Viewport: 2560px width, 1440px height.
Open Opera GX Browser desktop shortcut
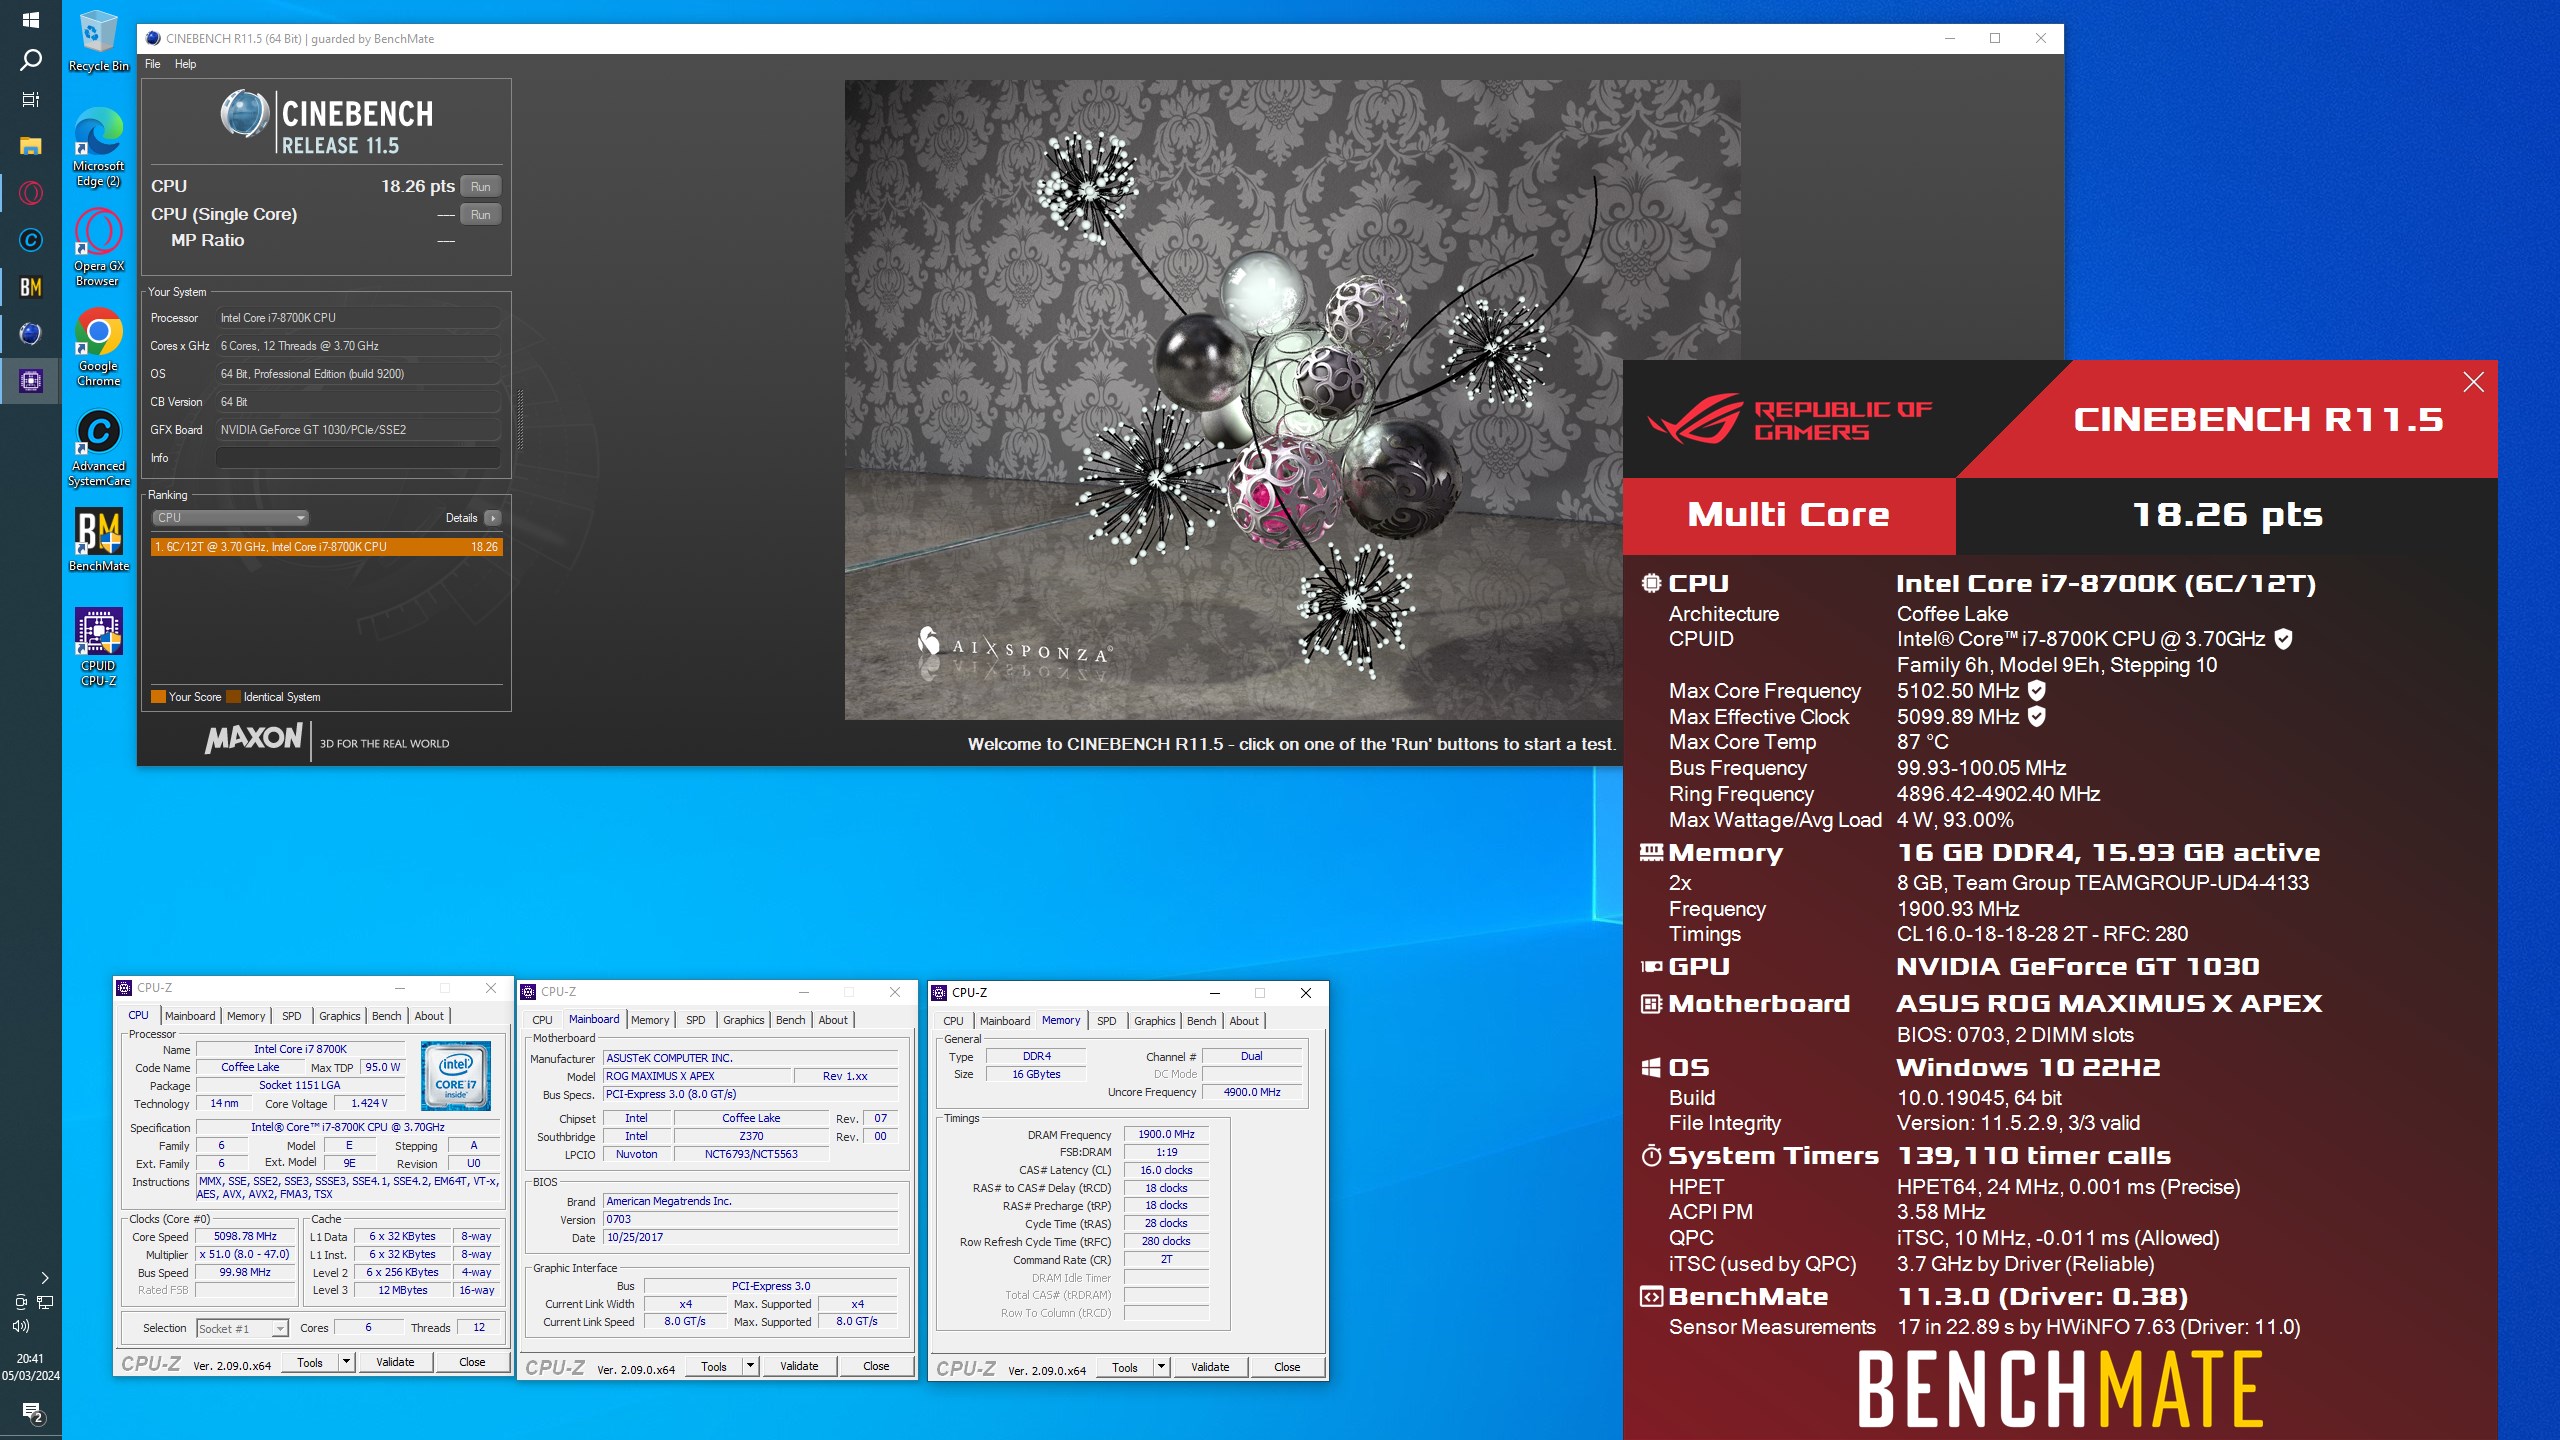98,247
